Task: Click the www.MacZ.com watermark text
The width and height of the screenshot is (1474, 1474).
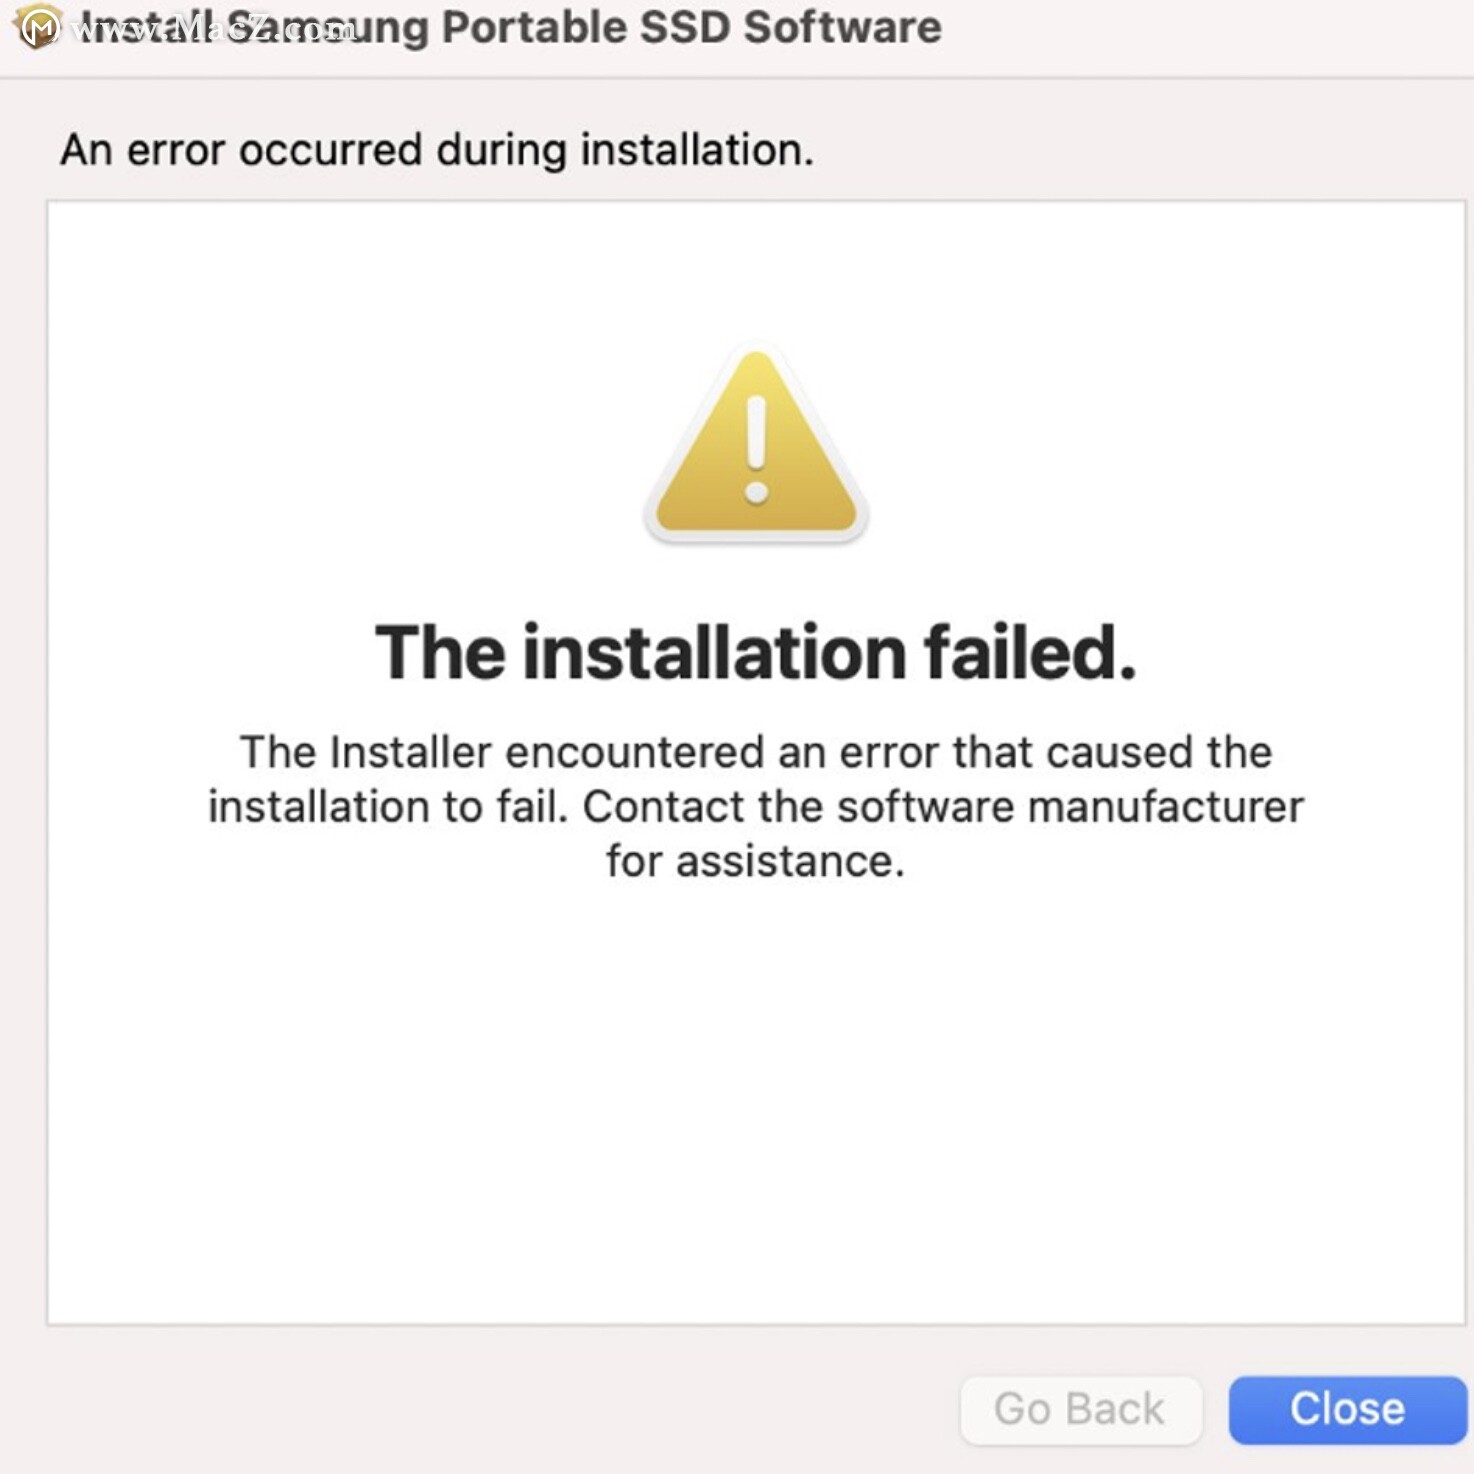Action: click(214, 28)
